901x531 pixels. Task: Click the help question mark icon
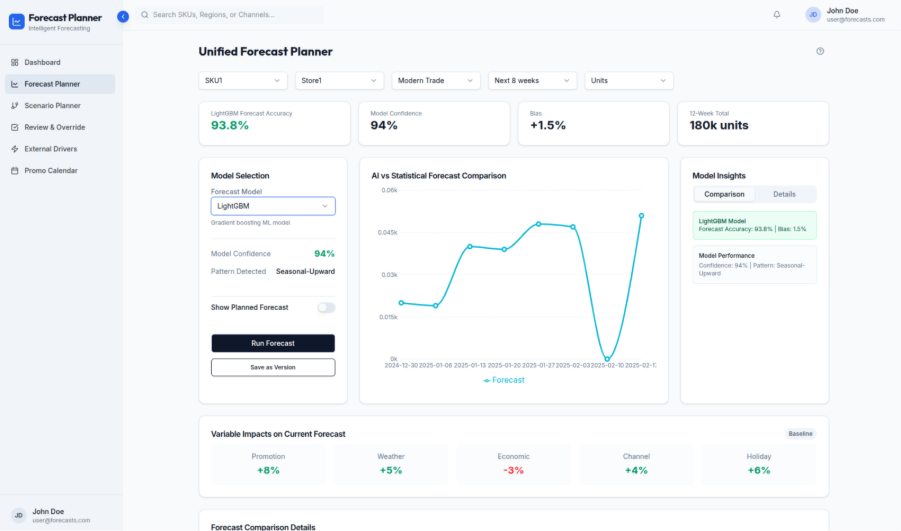pos(820,51)
